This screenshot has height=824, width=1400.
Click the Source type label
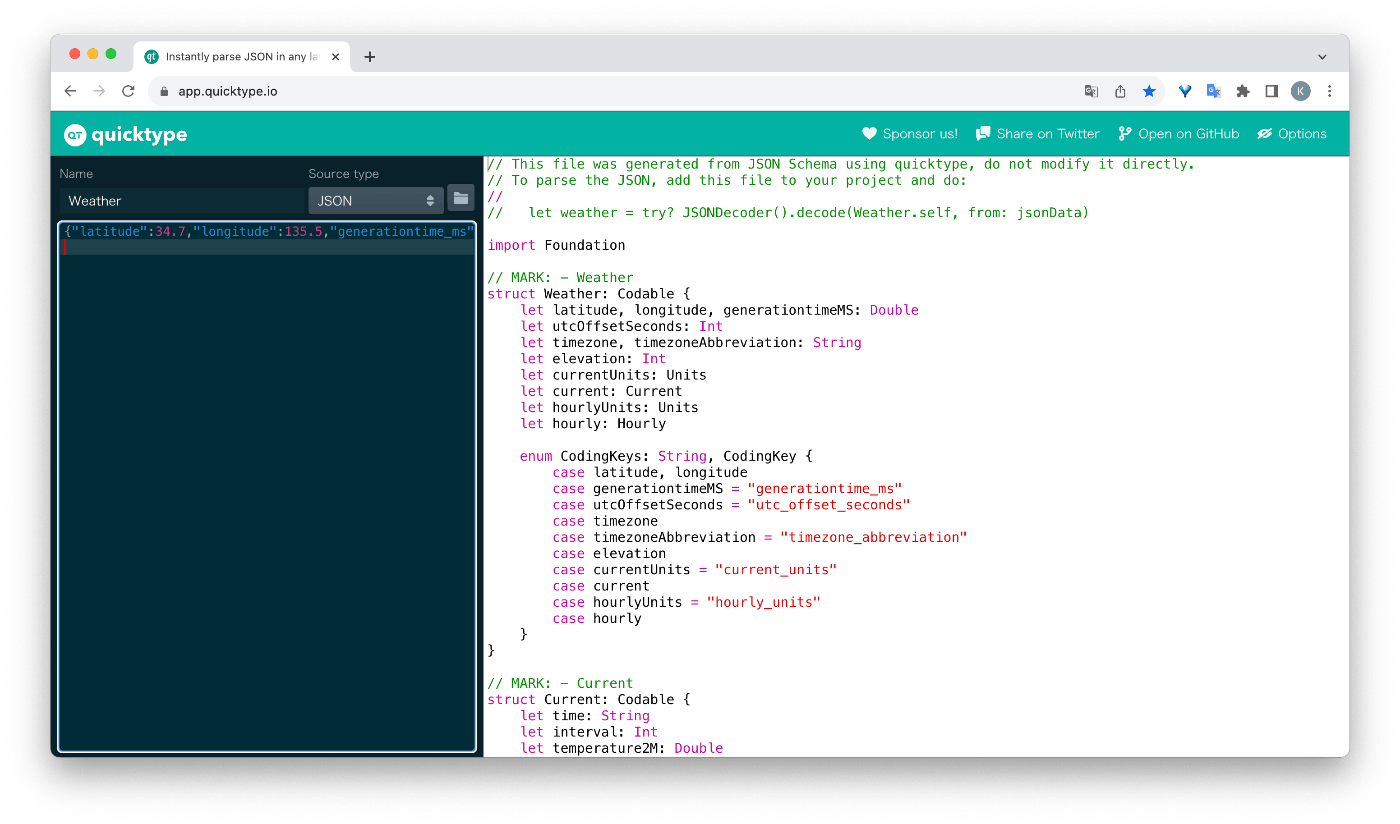click(344, 174)
